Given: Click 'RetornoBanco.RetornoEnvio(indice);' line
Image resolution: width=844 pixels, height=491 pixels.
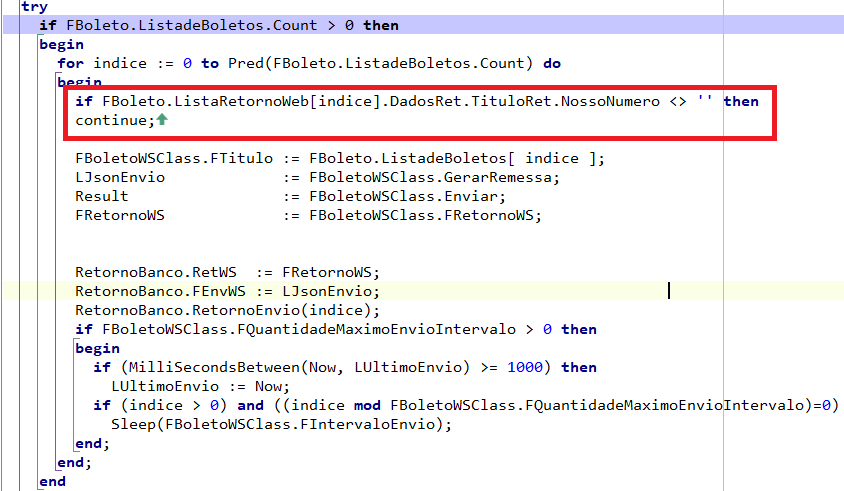Looking at the screenshot, I should (x=227, y=311).
